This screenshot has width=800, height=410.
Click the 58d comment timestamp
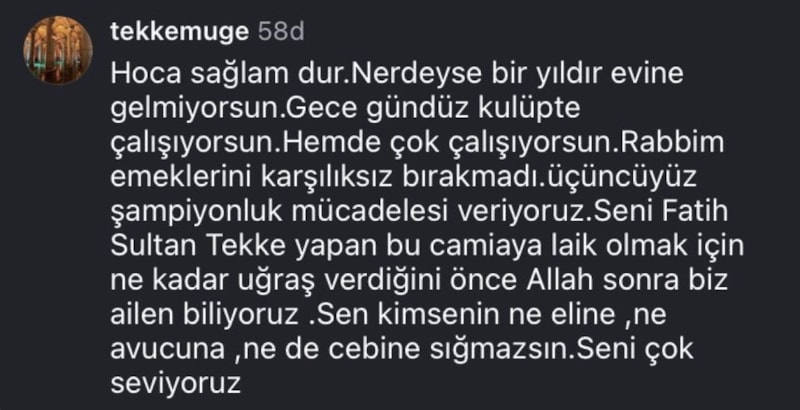click(x=280, y=31)
